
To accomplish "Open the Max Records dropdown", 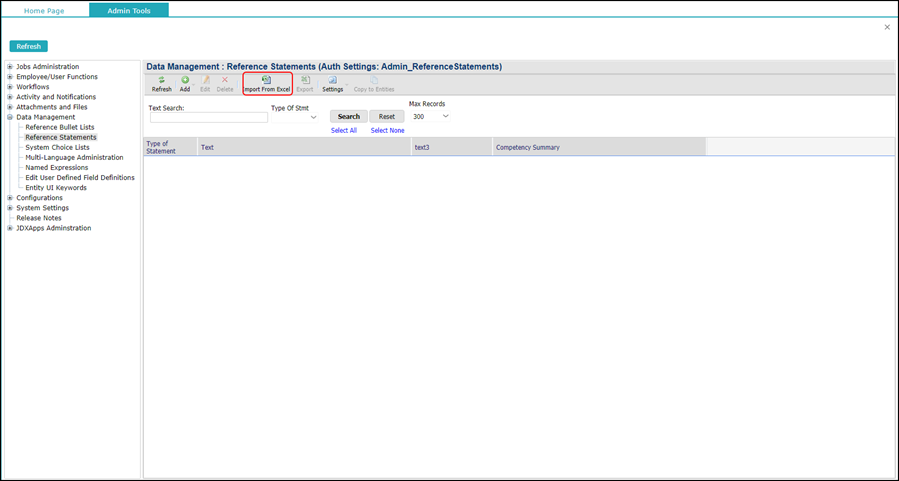I will point(445,116).
